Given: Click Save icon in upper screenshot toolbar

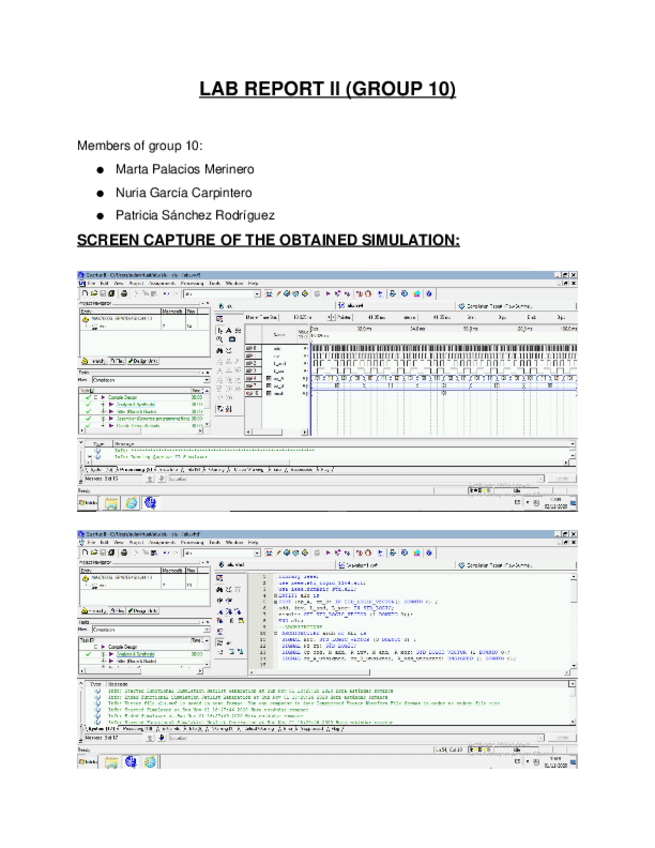Looking at the screenshot, I should pyautogui.click(x=102, y=294).
